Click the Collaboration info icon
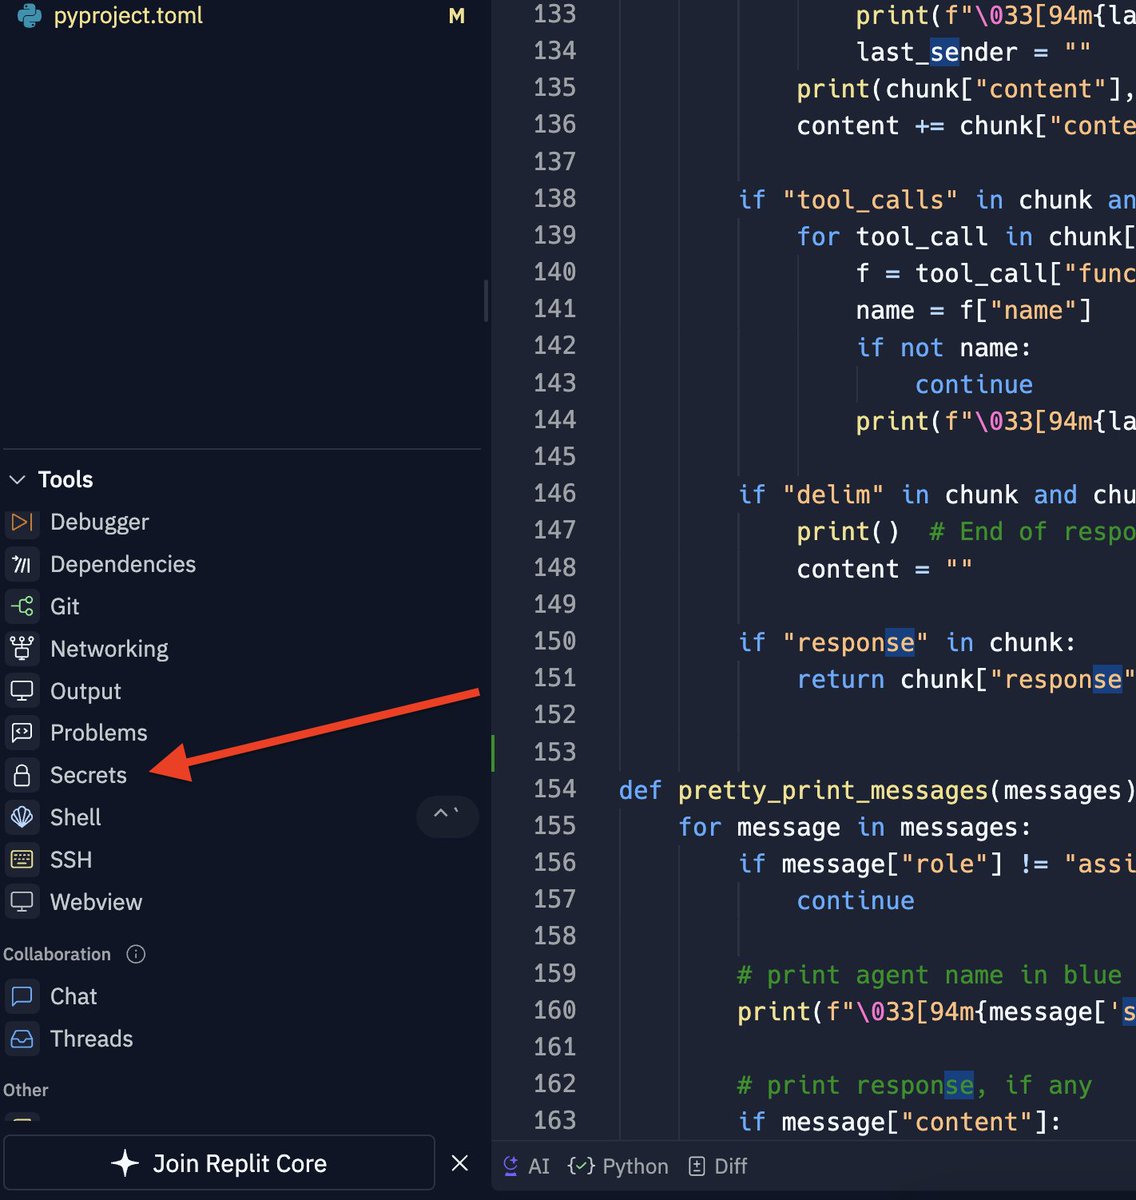1136x1200 pixels. click(x=136, y=954)
